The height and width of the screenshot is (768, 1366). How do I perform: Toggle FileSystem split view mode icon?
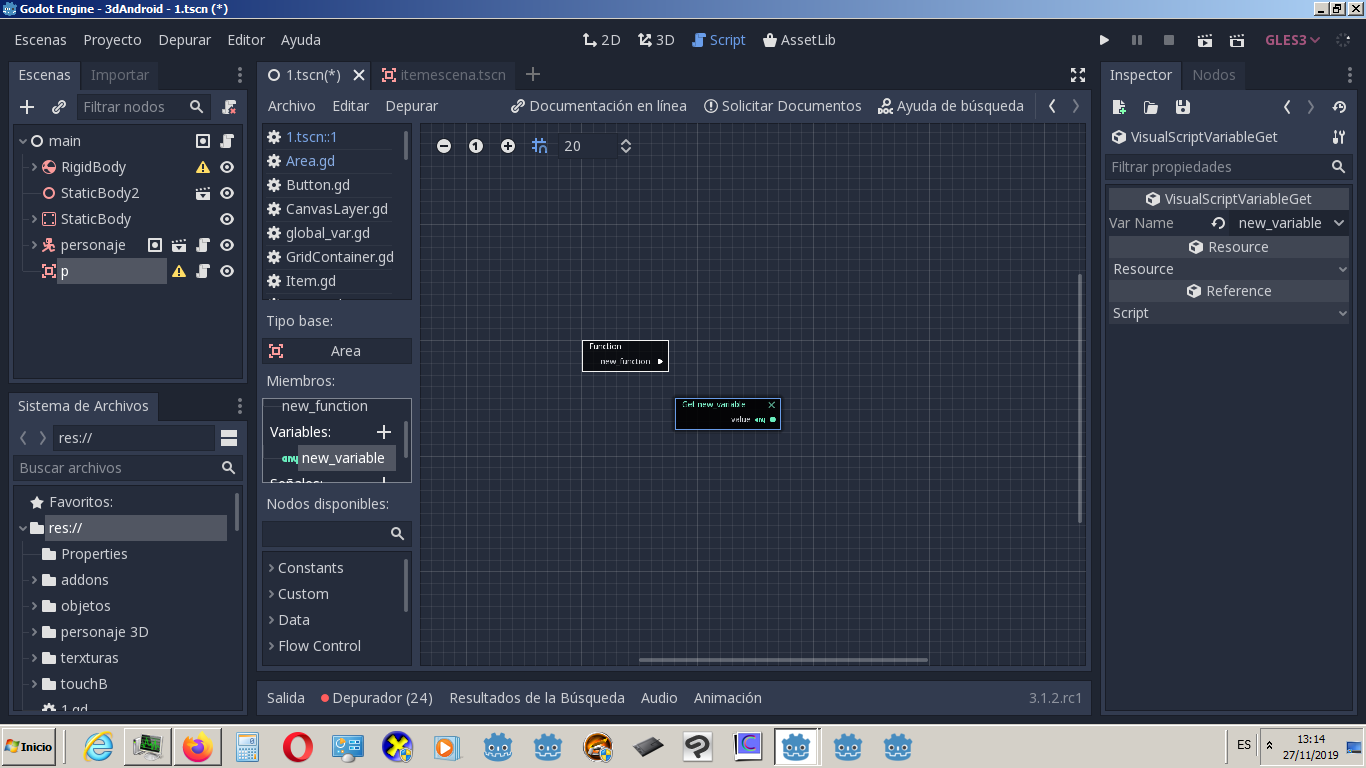click(x=229, y=438)
